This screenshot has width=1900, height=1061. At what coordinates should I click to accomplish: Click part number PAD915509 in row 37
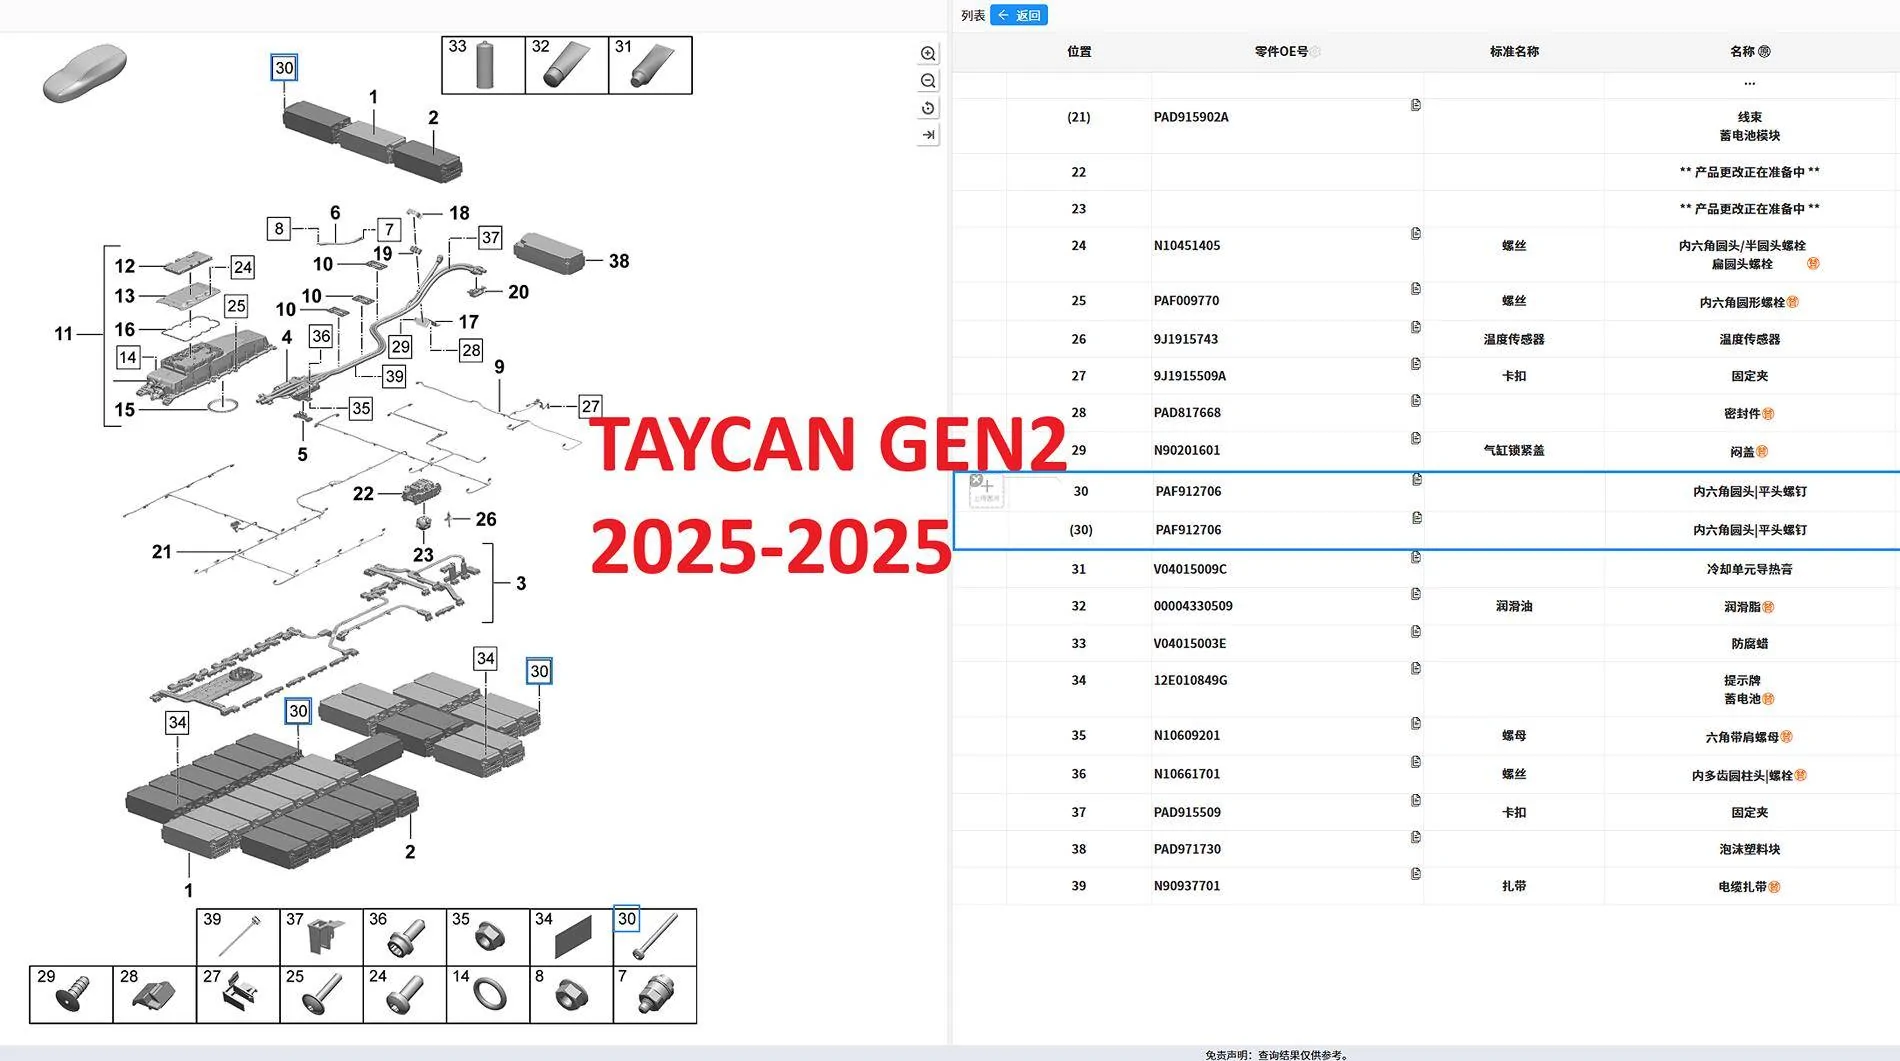click(1187, 812)
